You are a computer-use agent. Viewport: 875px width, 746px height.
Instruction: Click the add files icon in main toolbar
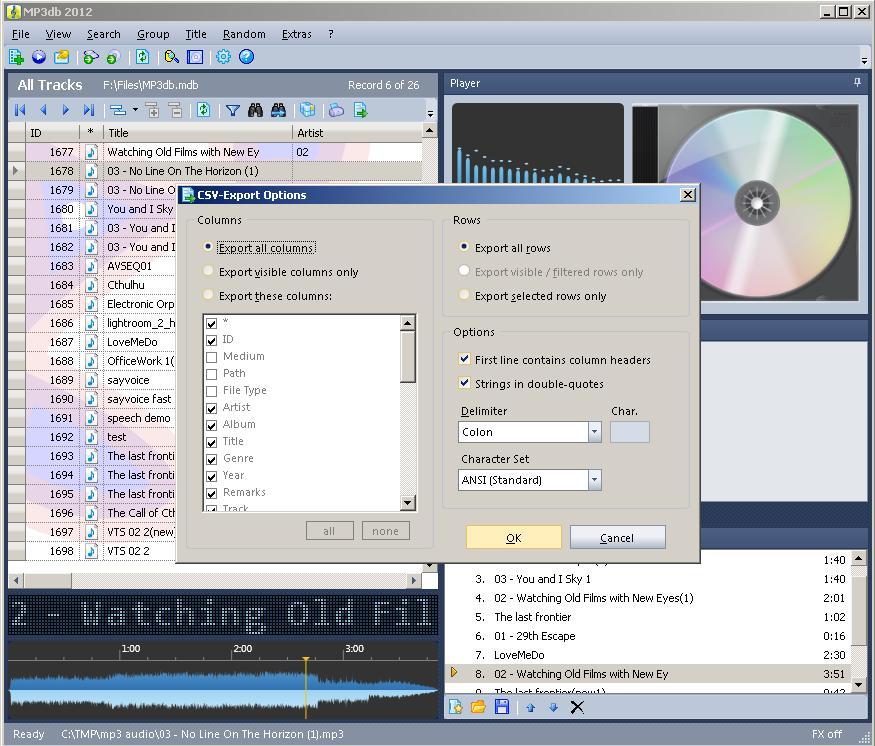(x=16, y=57)
